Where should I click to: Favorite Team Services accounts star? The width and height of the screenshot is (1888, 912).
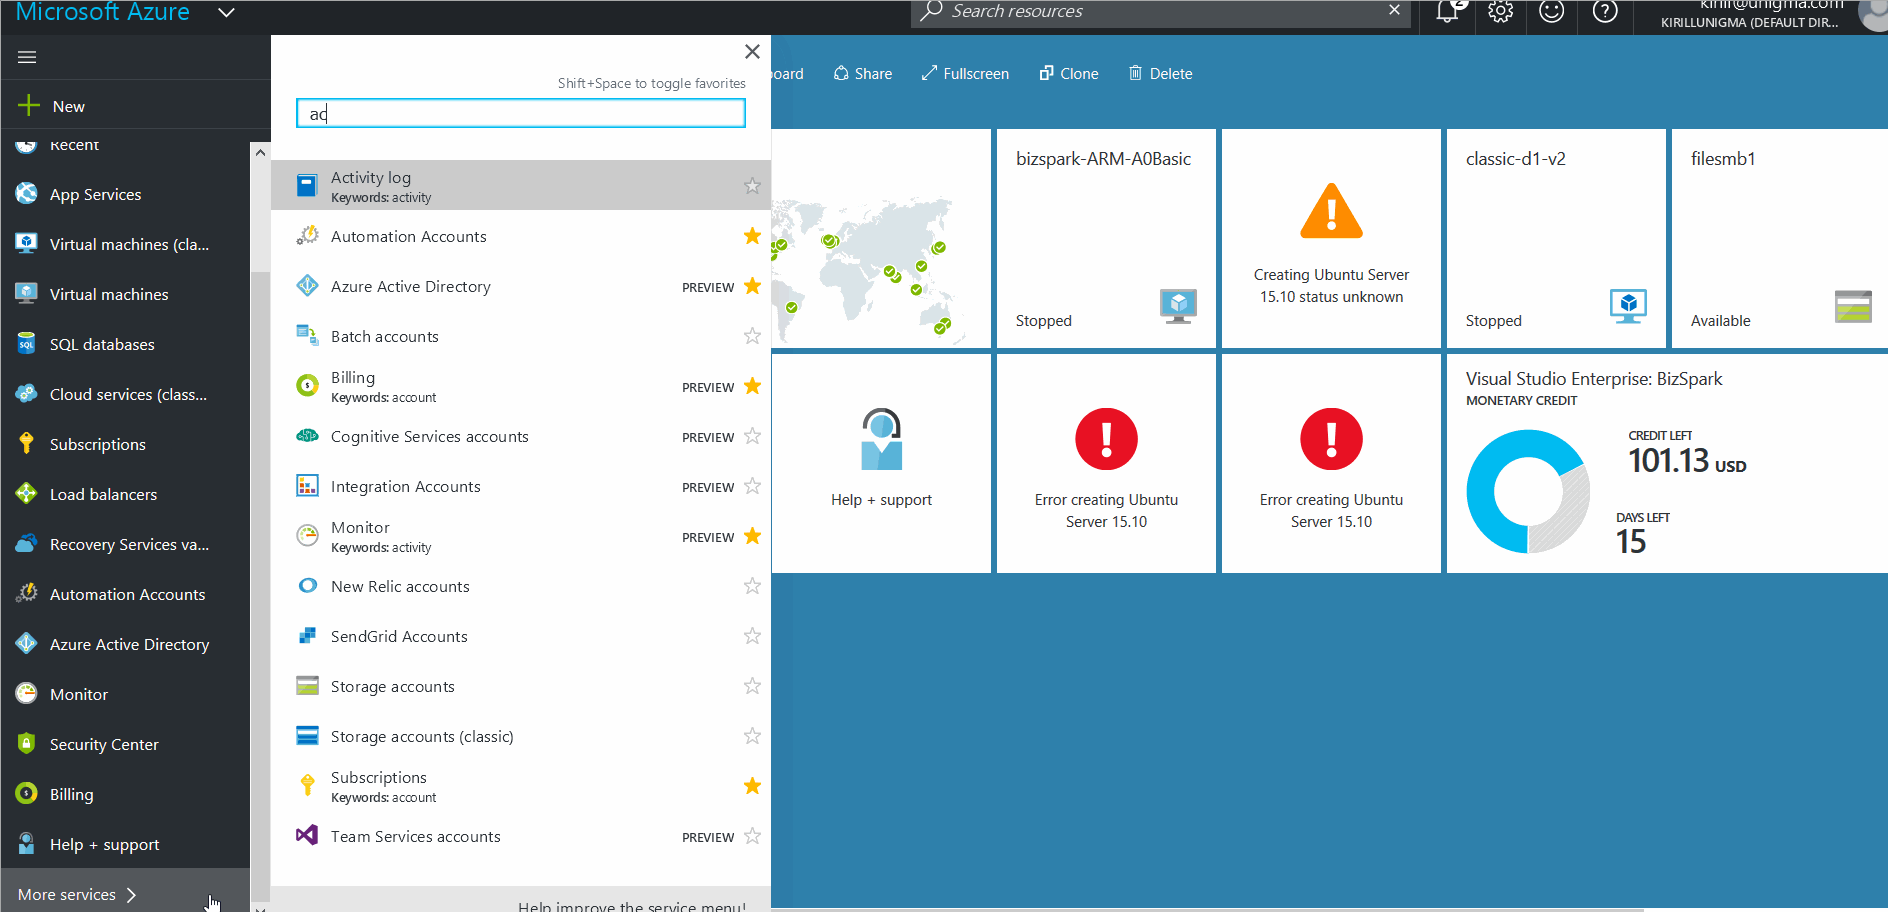tap(752, 836)
